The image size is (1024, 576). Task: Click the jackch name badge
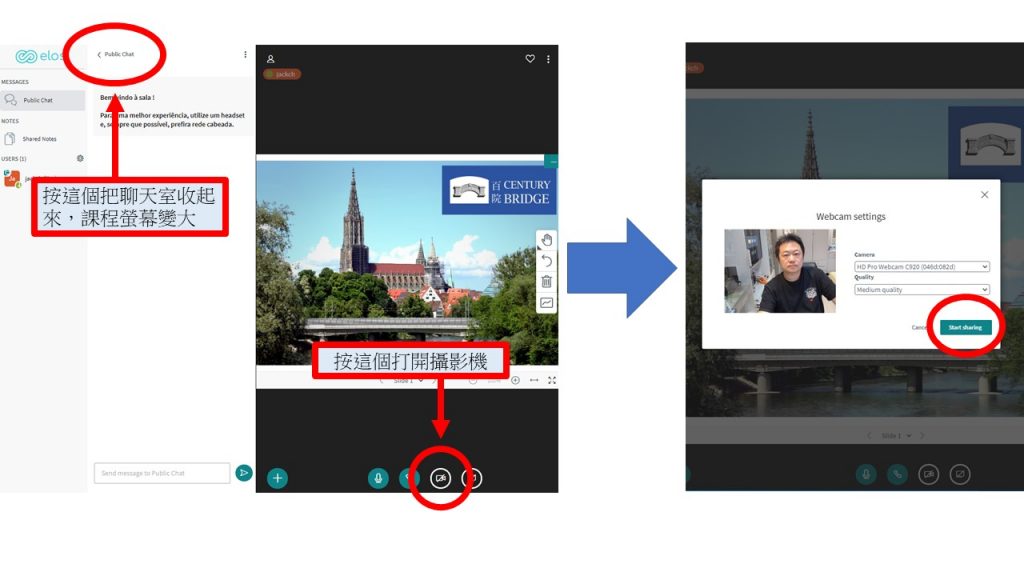(x=282, y=74)
